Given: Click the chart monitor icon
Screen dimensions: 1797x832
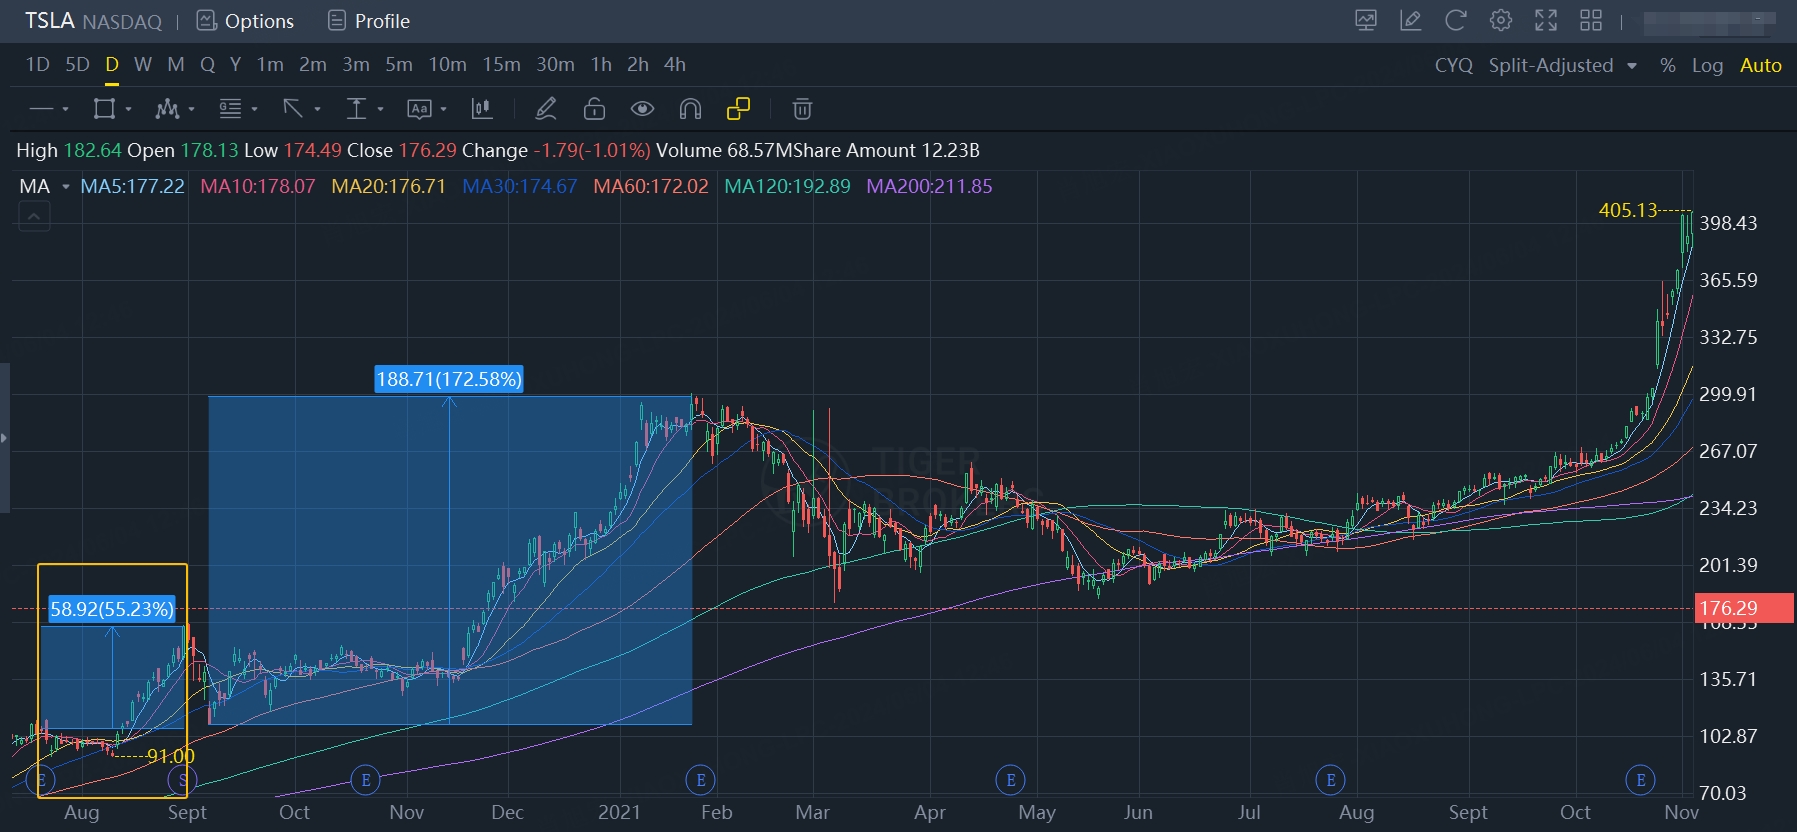Looking at the screenshot, I should pos(1365,20).
